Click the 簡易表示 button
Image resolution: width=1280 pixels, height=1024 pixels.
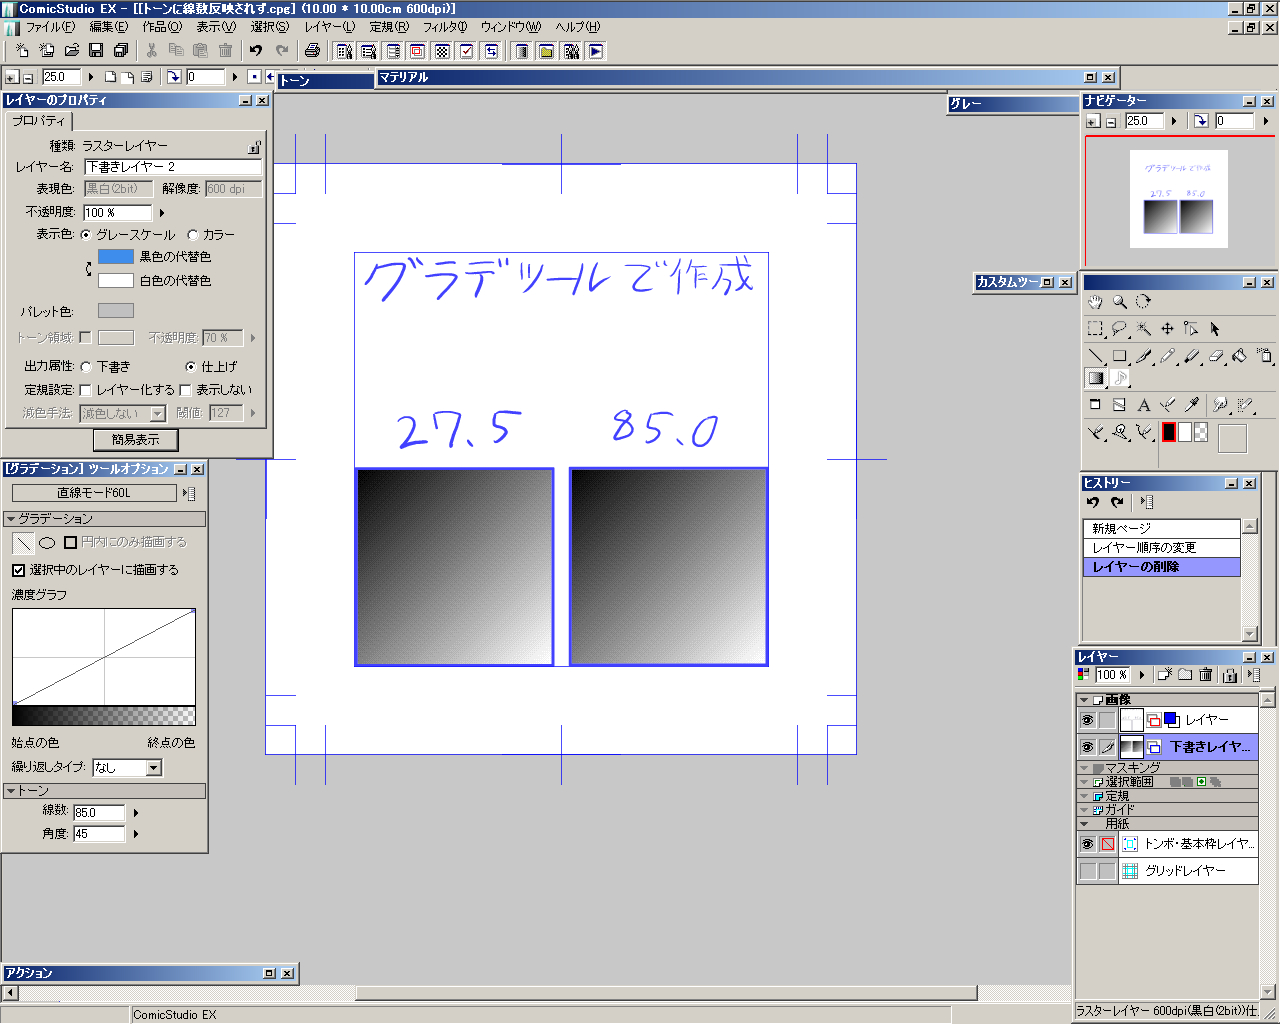(136, 440)
